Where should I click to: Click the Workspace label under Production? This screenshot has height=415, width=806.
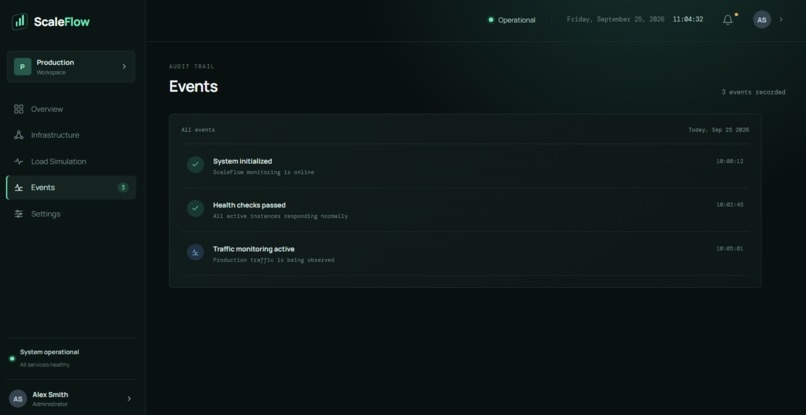click(51, 73)
